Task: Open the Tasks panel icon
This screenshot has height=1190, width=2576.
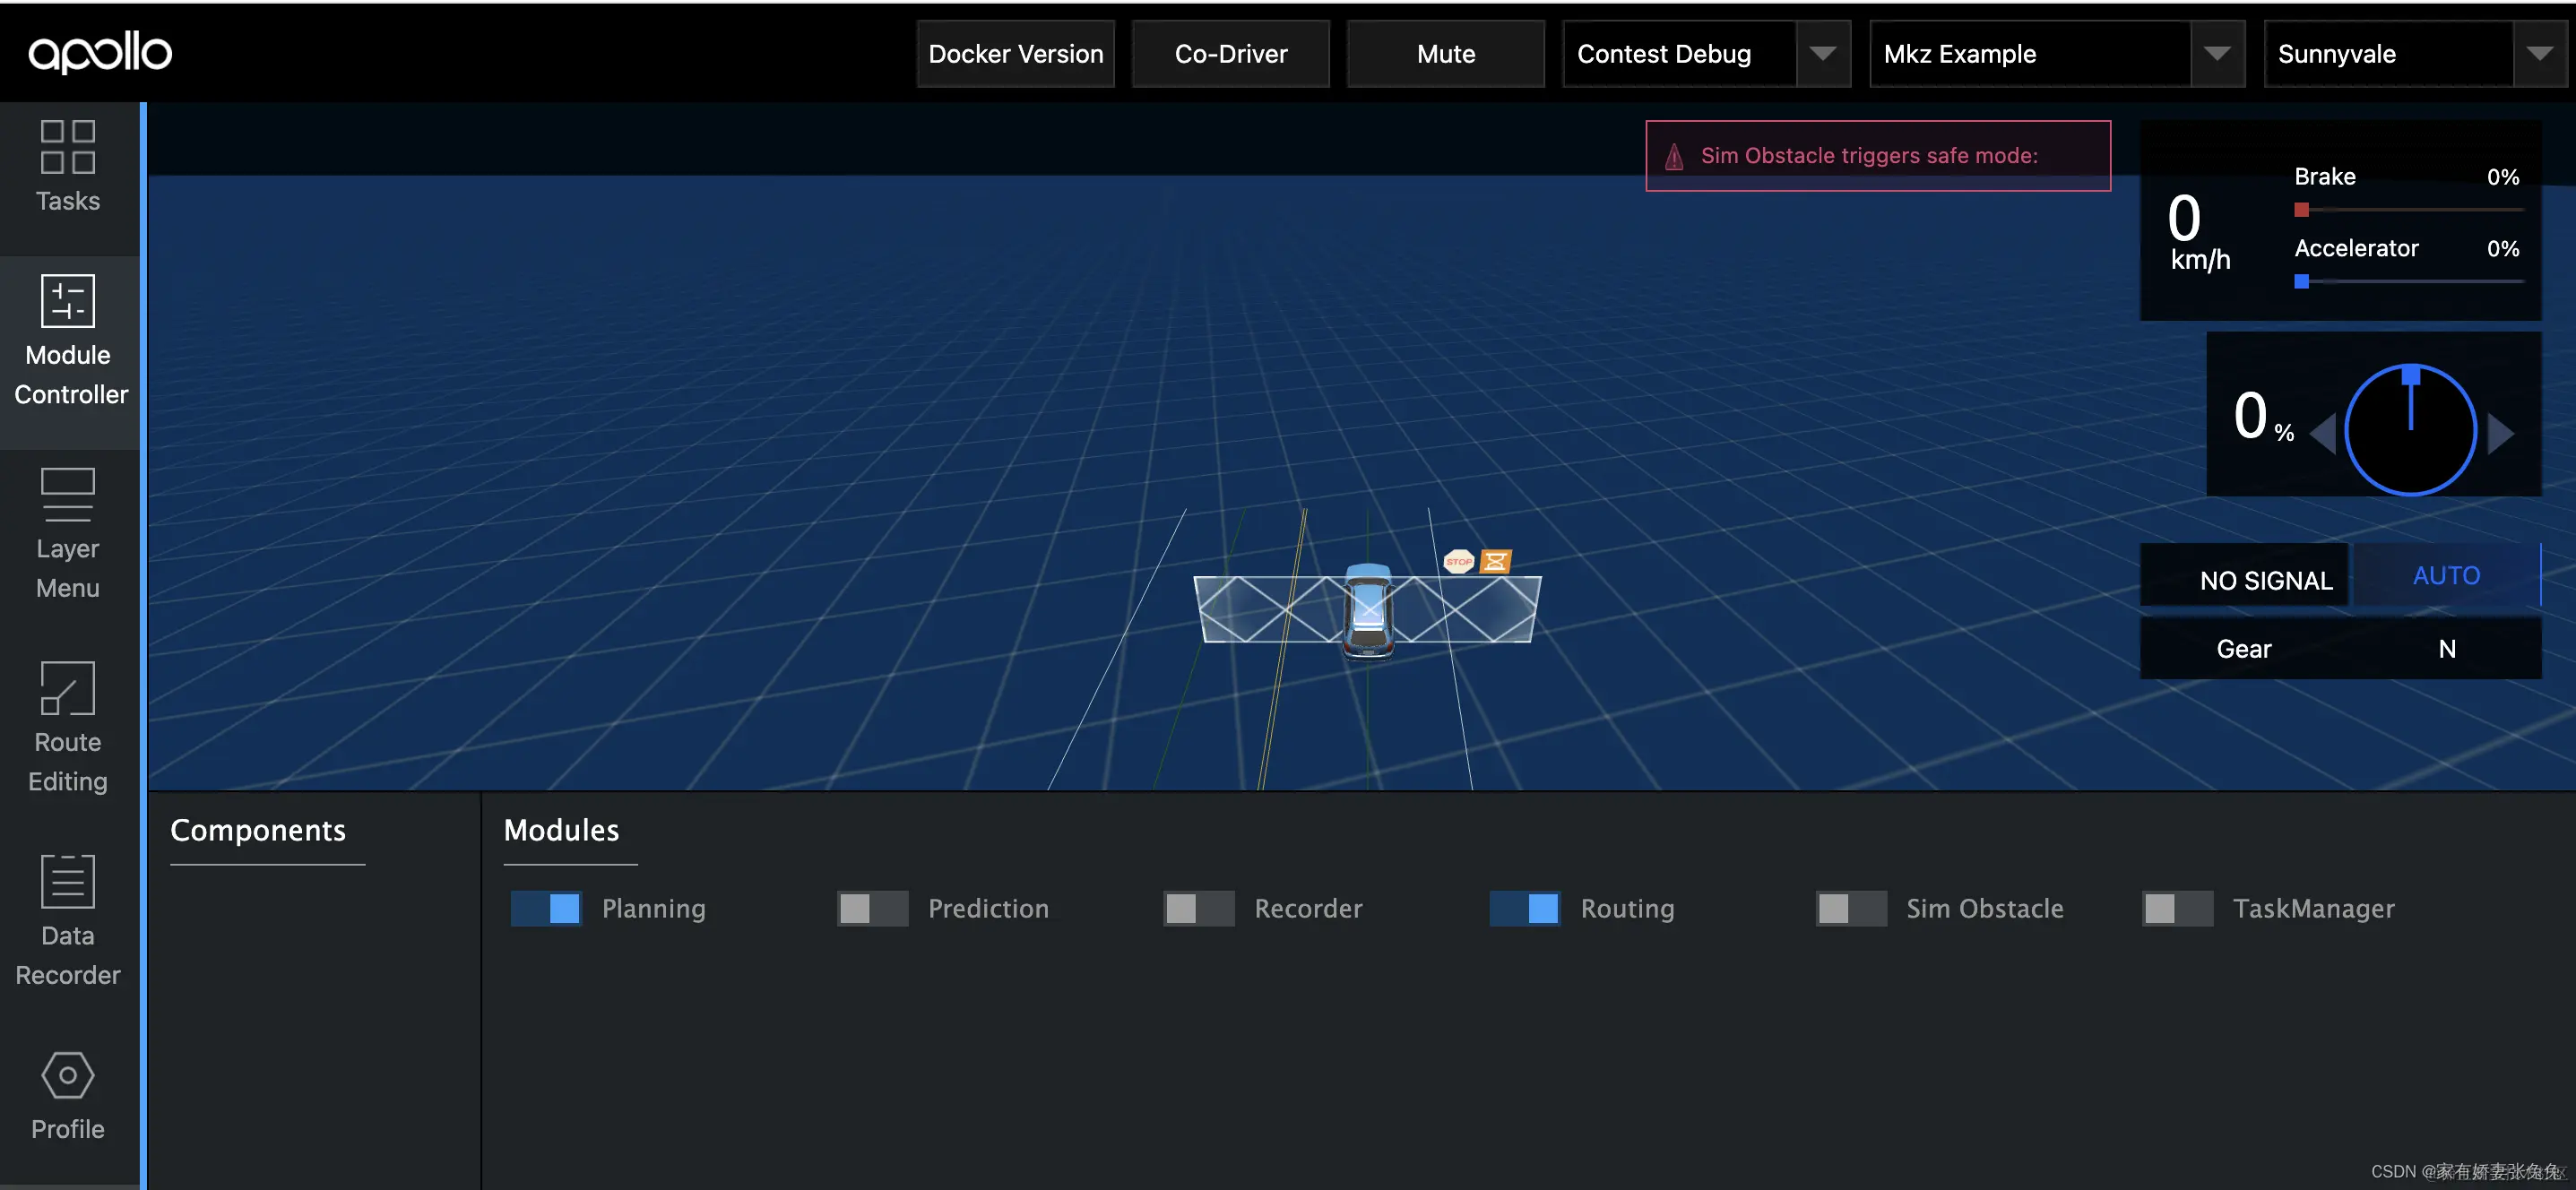Action: (x=67, y=147)
